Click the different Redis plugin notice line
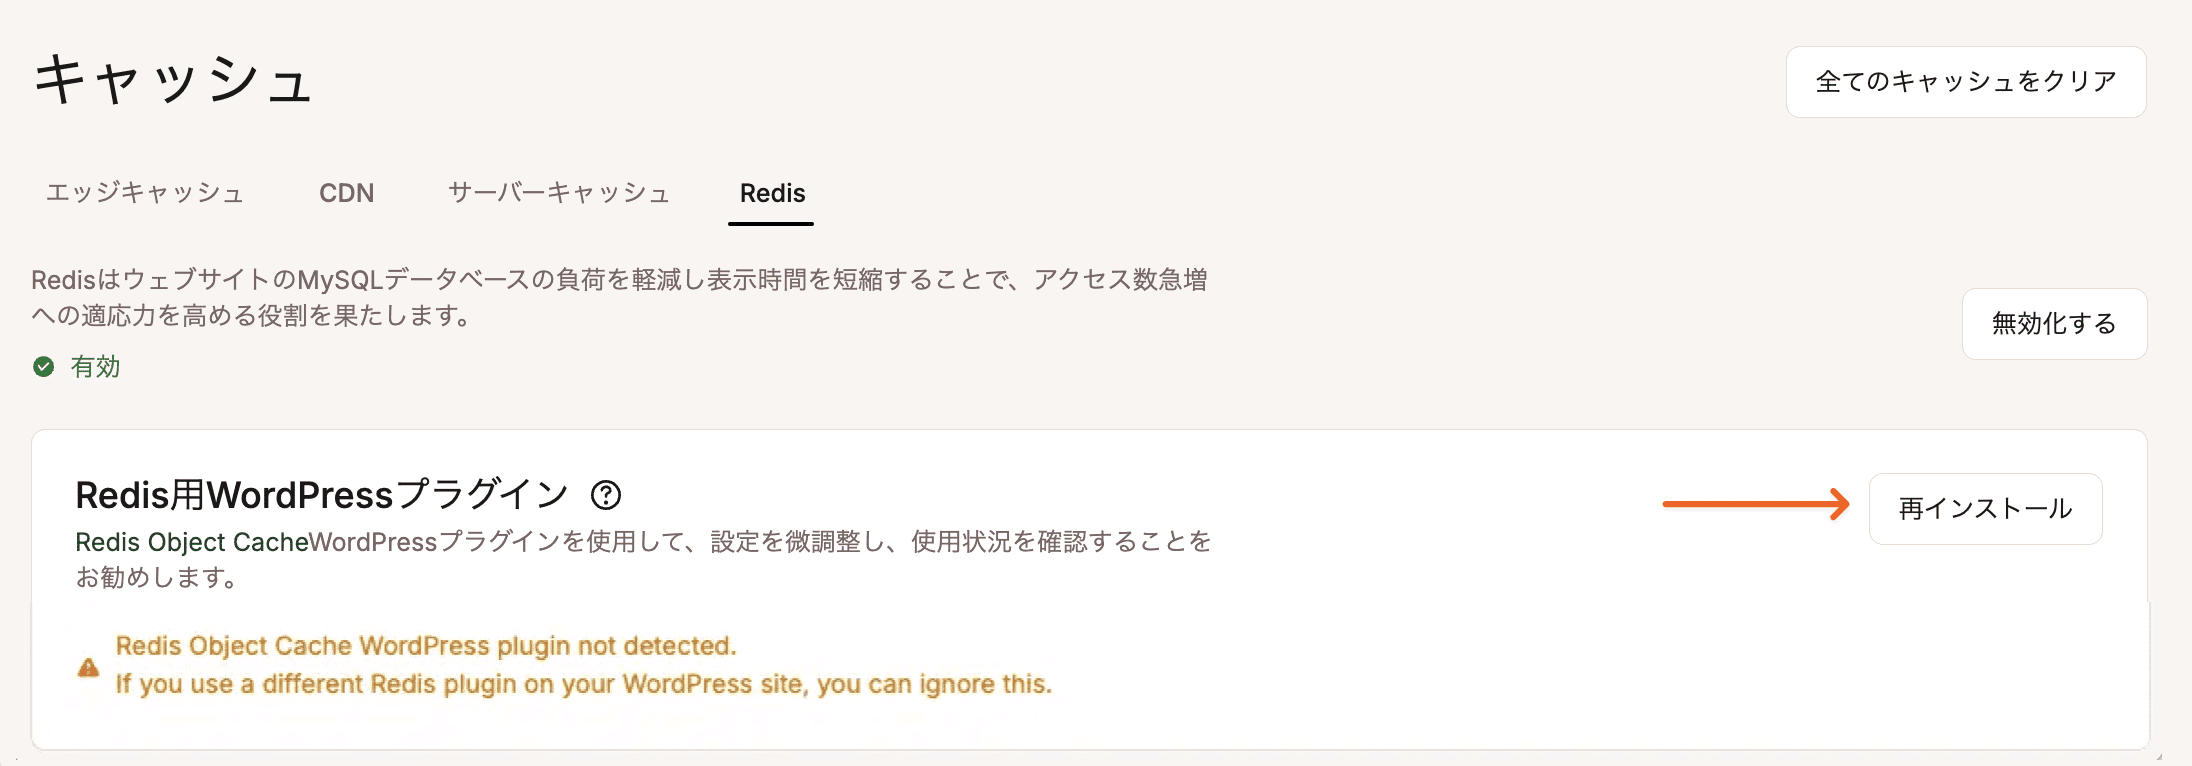Image resolution: width=2192 pixels, height=766 pixels. click(x=585, y=684)
